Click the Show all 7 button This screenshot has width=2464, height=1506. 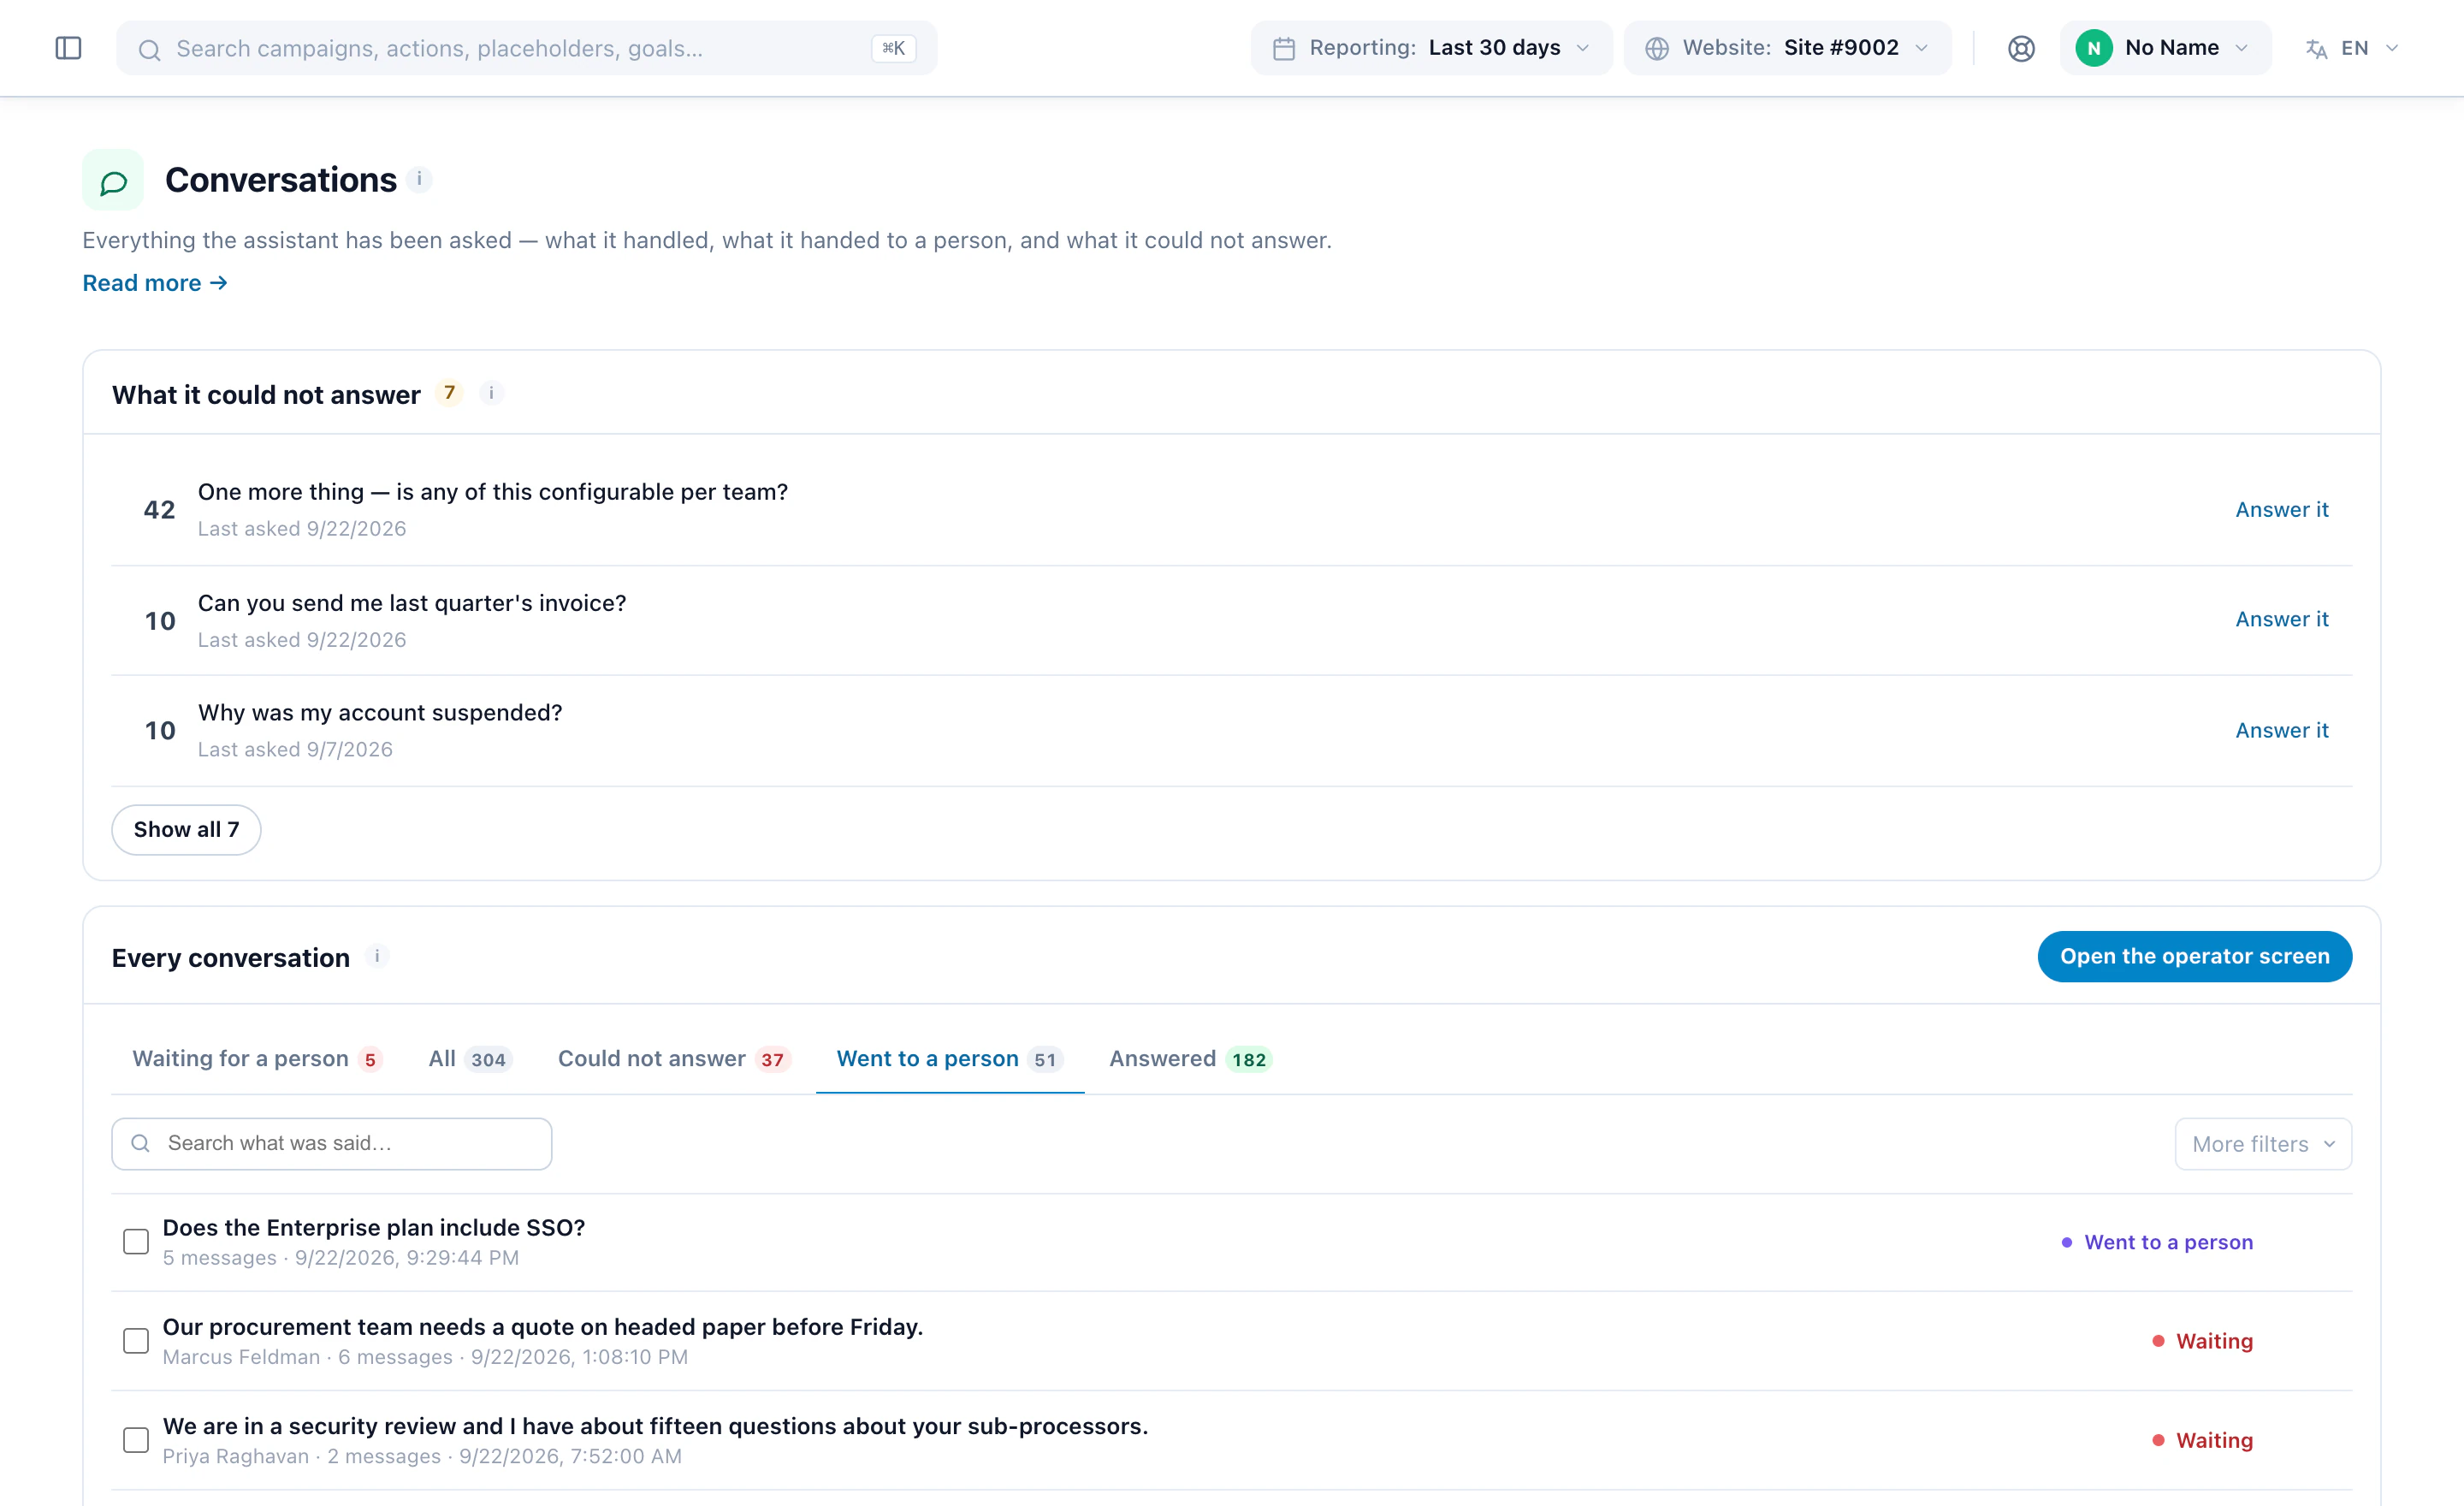point(186,829)
